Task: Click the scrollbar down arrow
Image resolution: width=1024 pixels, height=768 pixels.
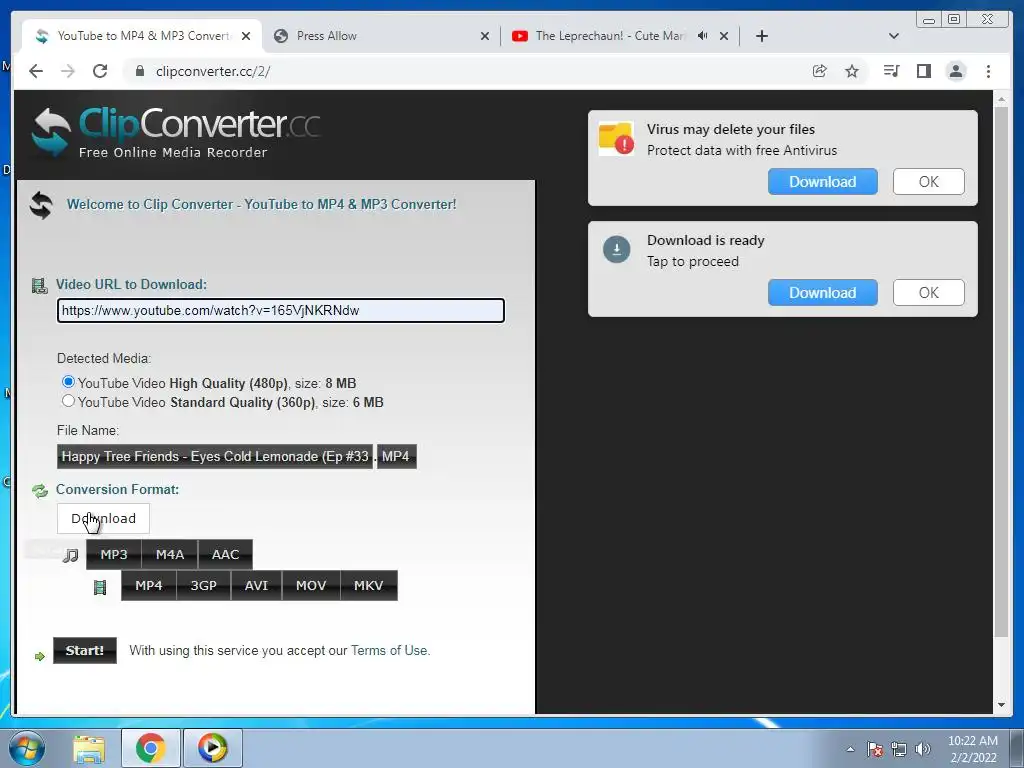Action: (1001, 705)
